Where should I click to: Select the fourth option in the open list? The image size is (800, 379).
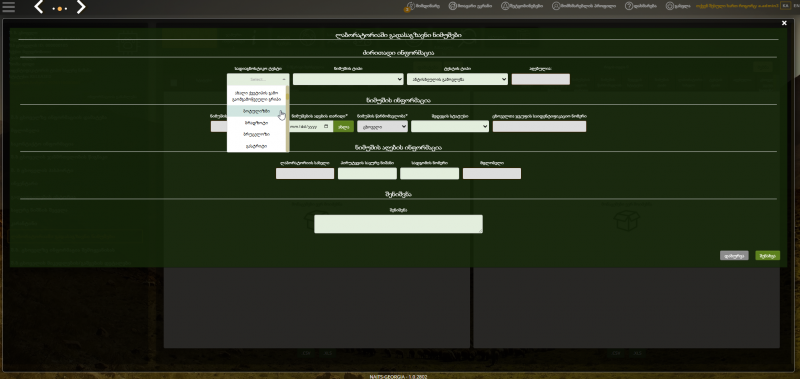click(x=257, y=134)
